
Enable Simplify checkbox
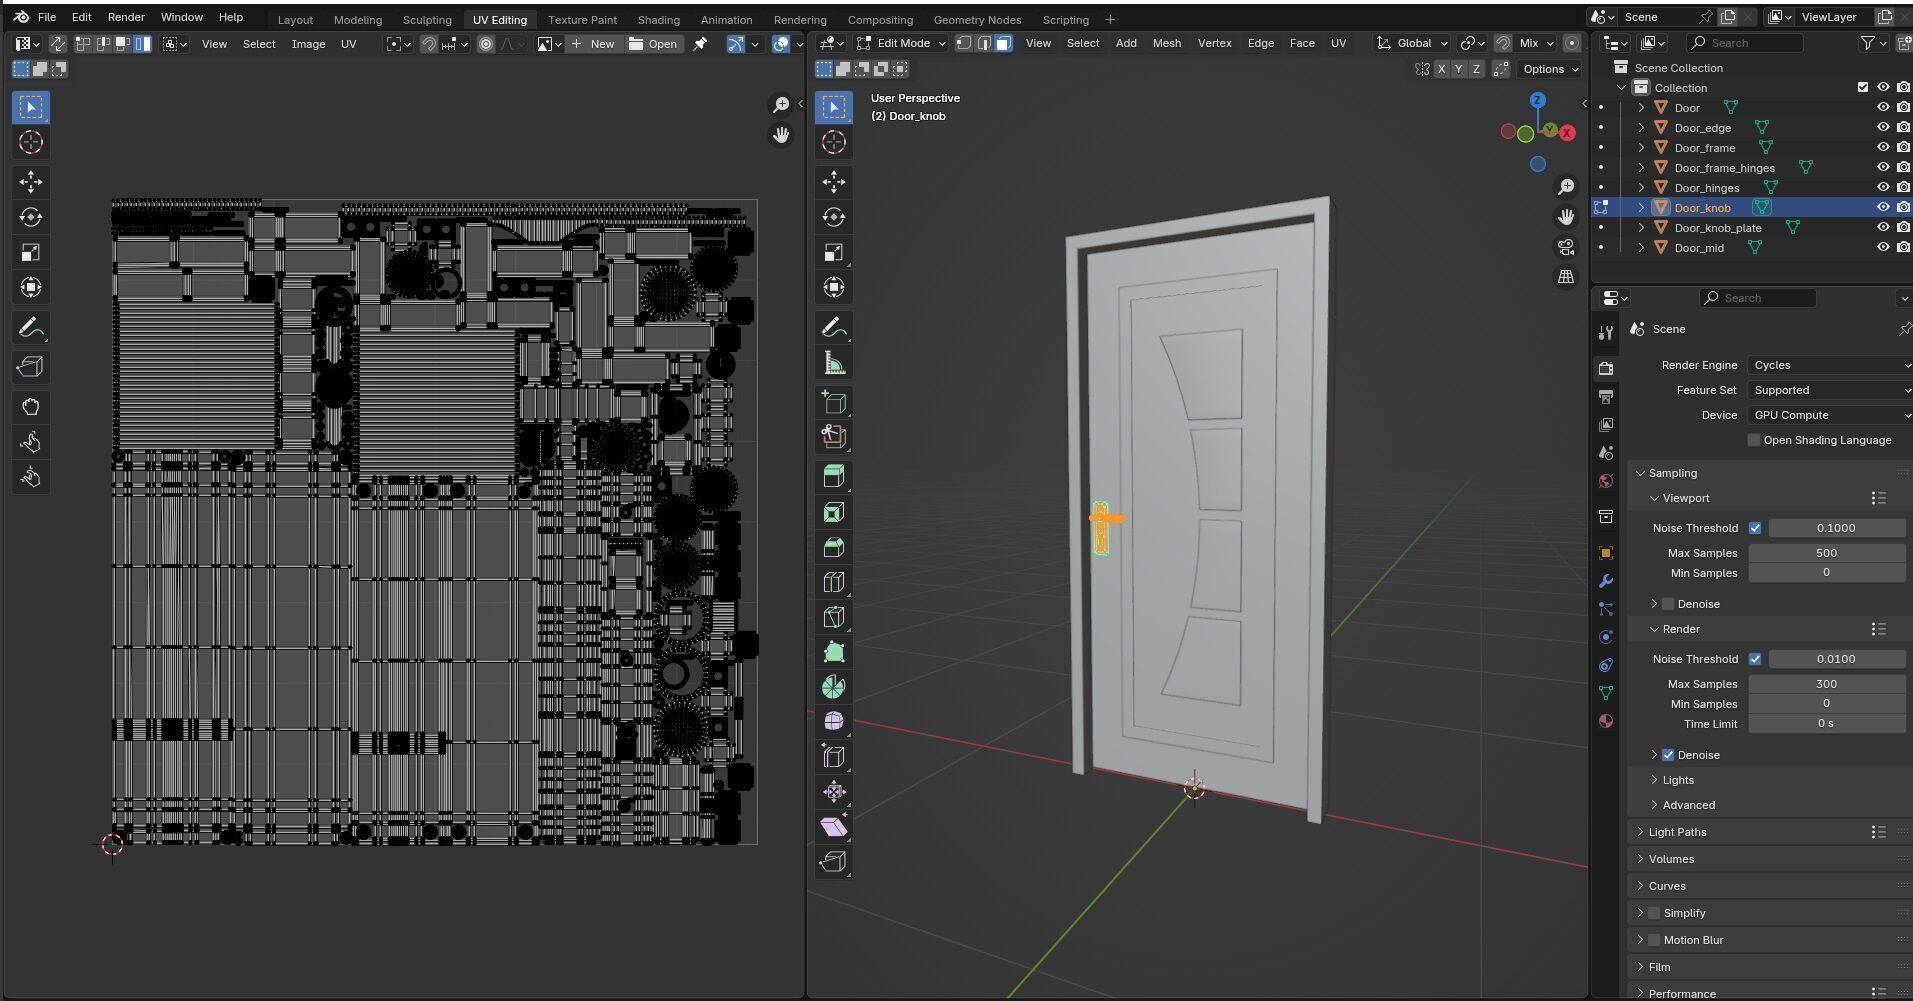1654,913
